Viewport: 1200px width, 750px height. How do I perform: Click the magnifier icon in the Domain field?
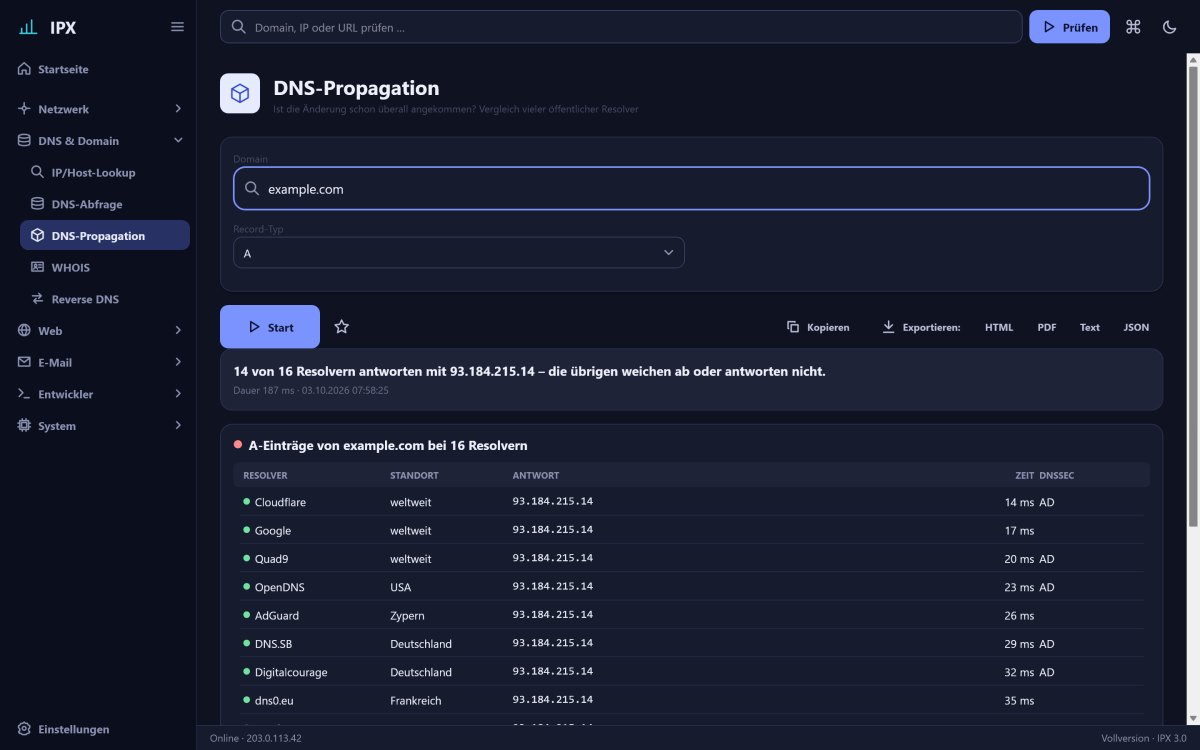[252, 188]
